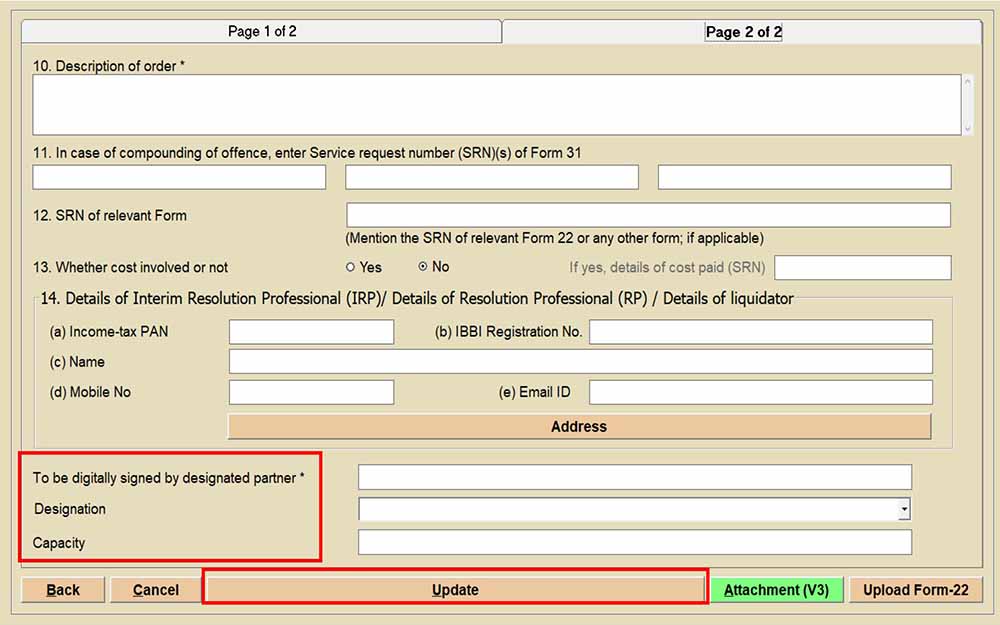Click the SRN of relevant Form field
Viewport: 1000px width, 625px height.
(648, 215)
